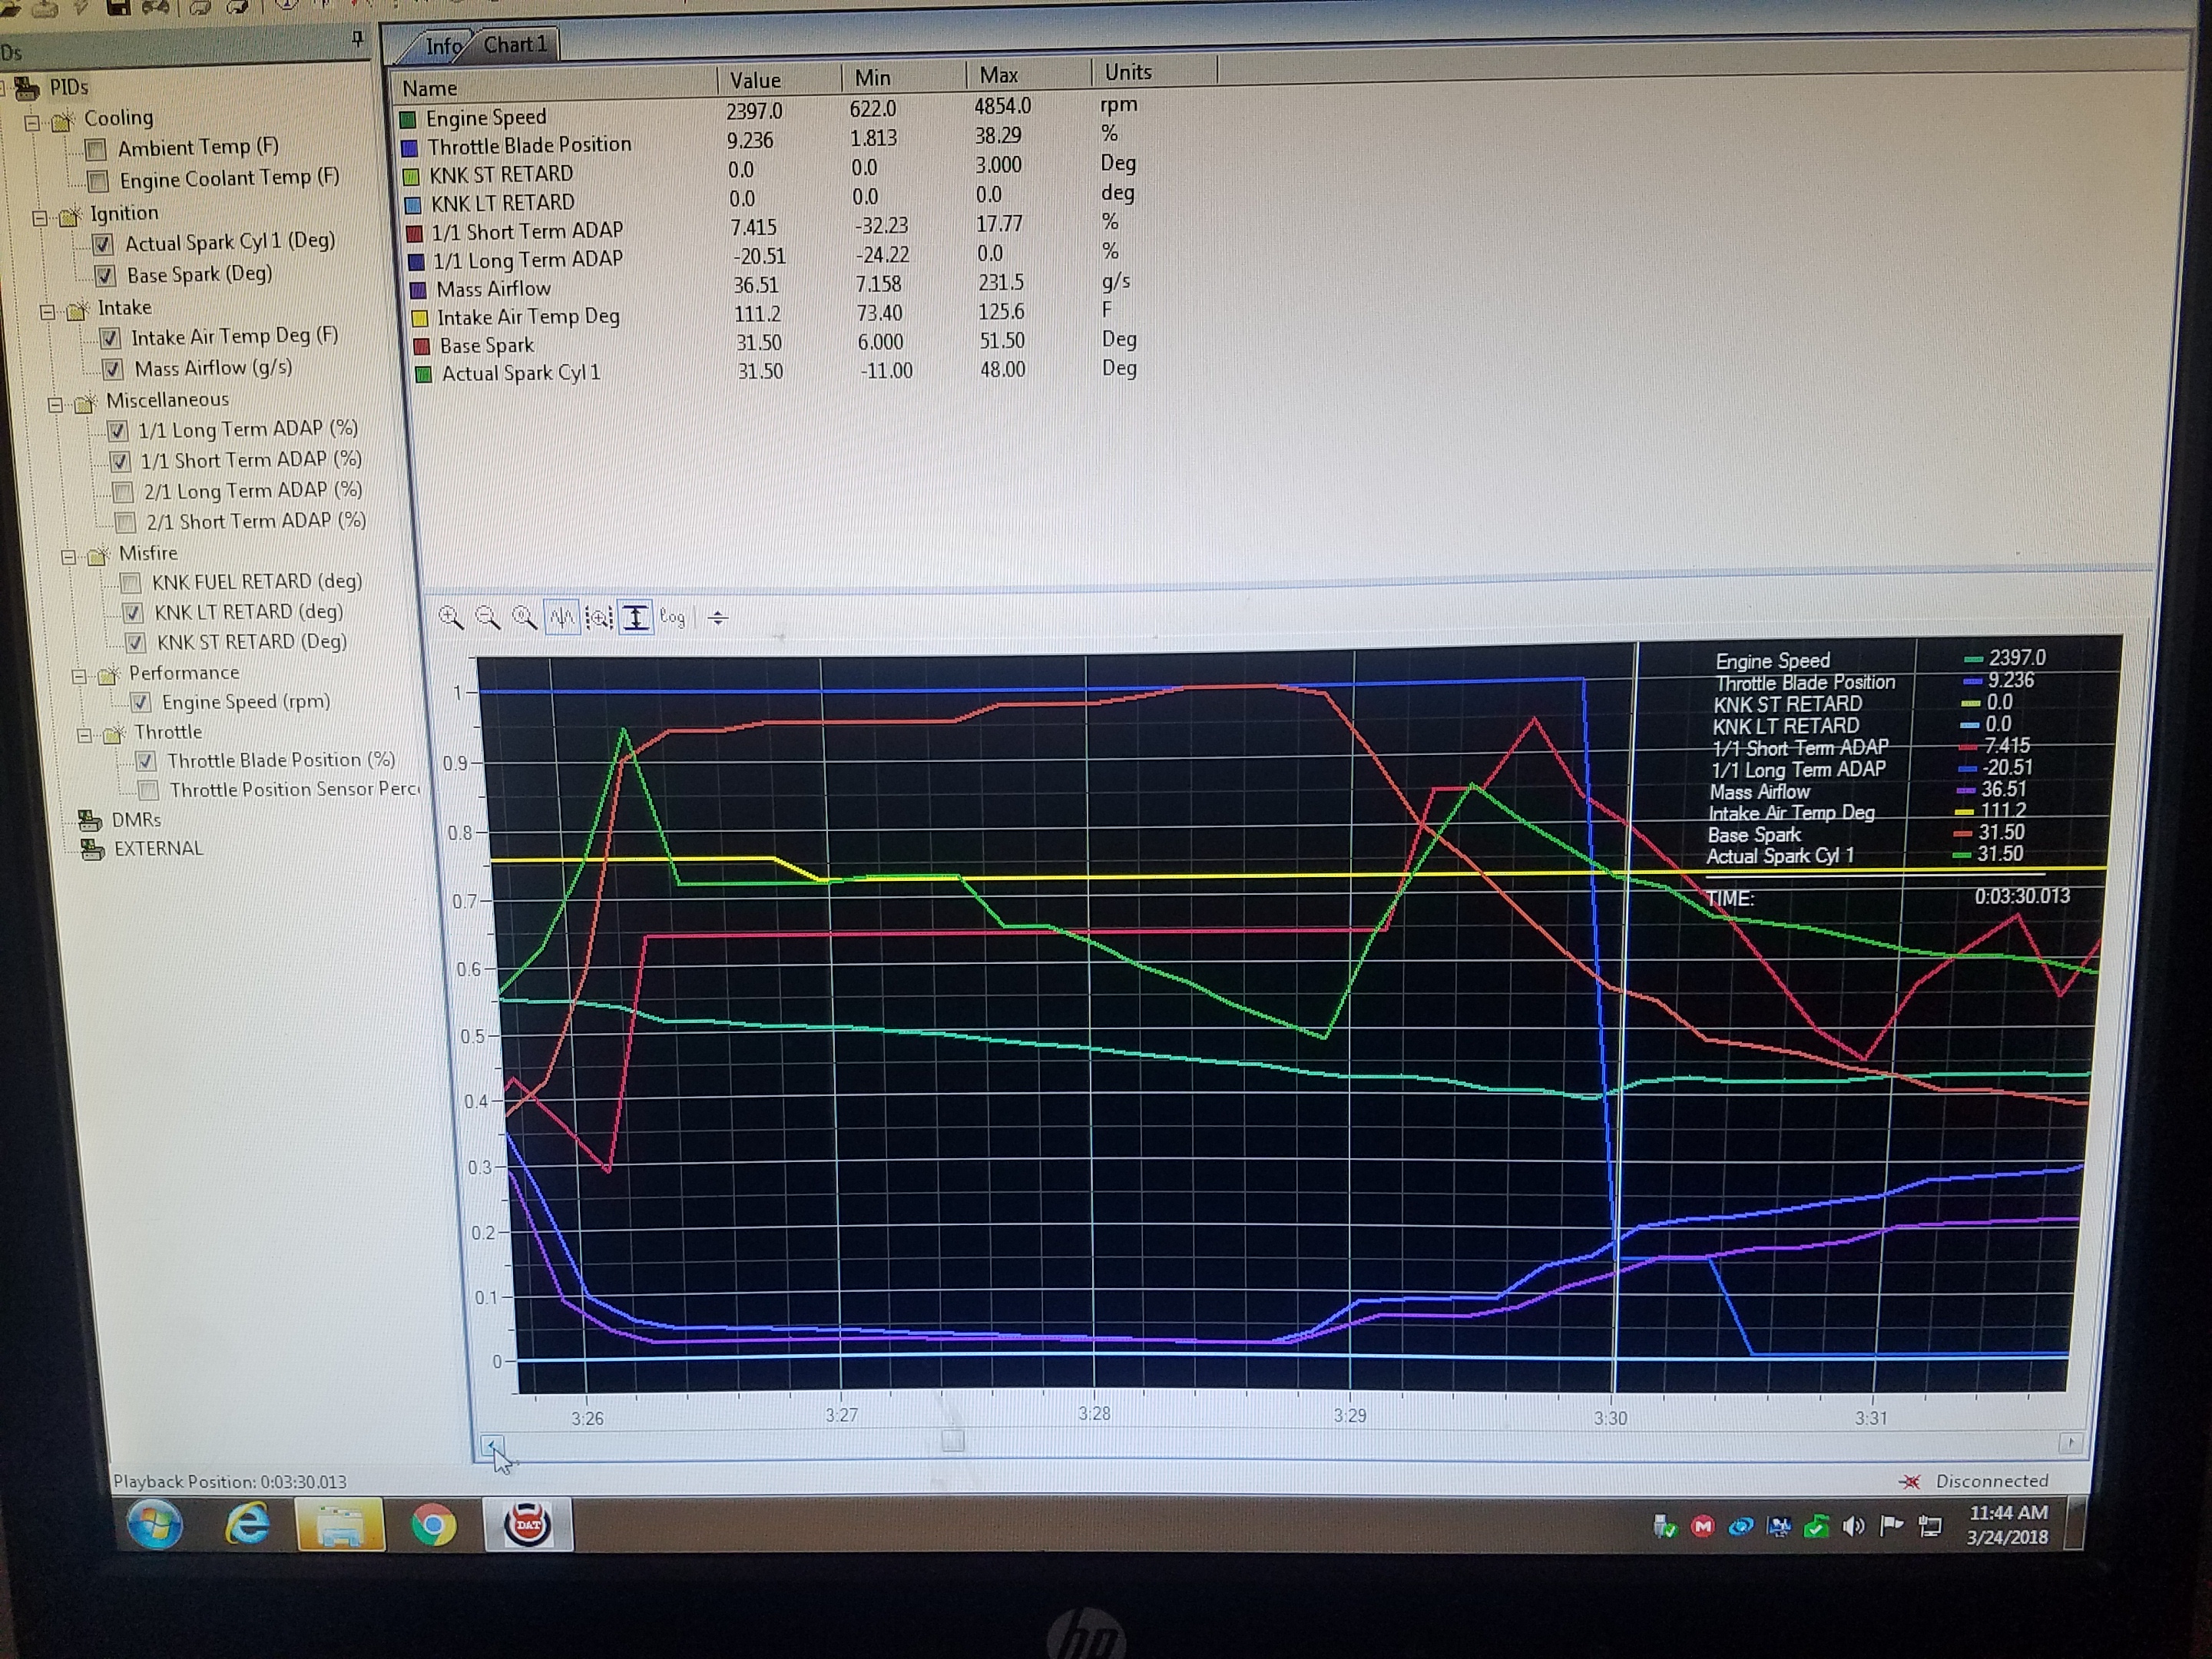Image resolution: width=2212 pixels, height=1659 pixels.
Task: Collapse the Throttle tree group
Action: click(x=85, y=736)
